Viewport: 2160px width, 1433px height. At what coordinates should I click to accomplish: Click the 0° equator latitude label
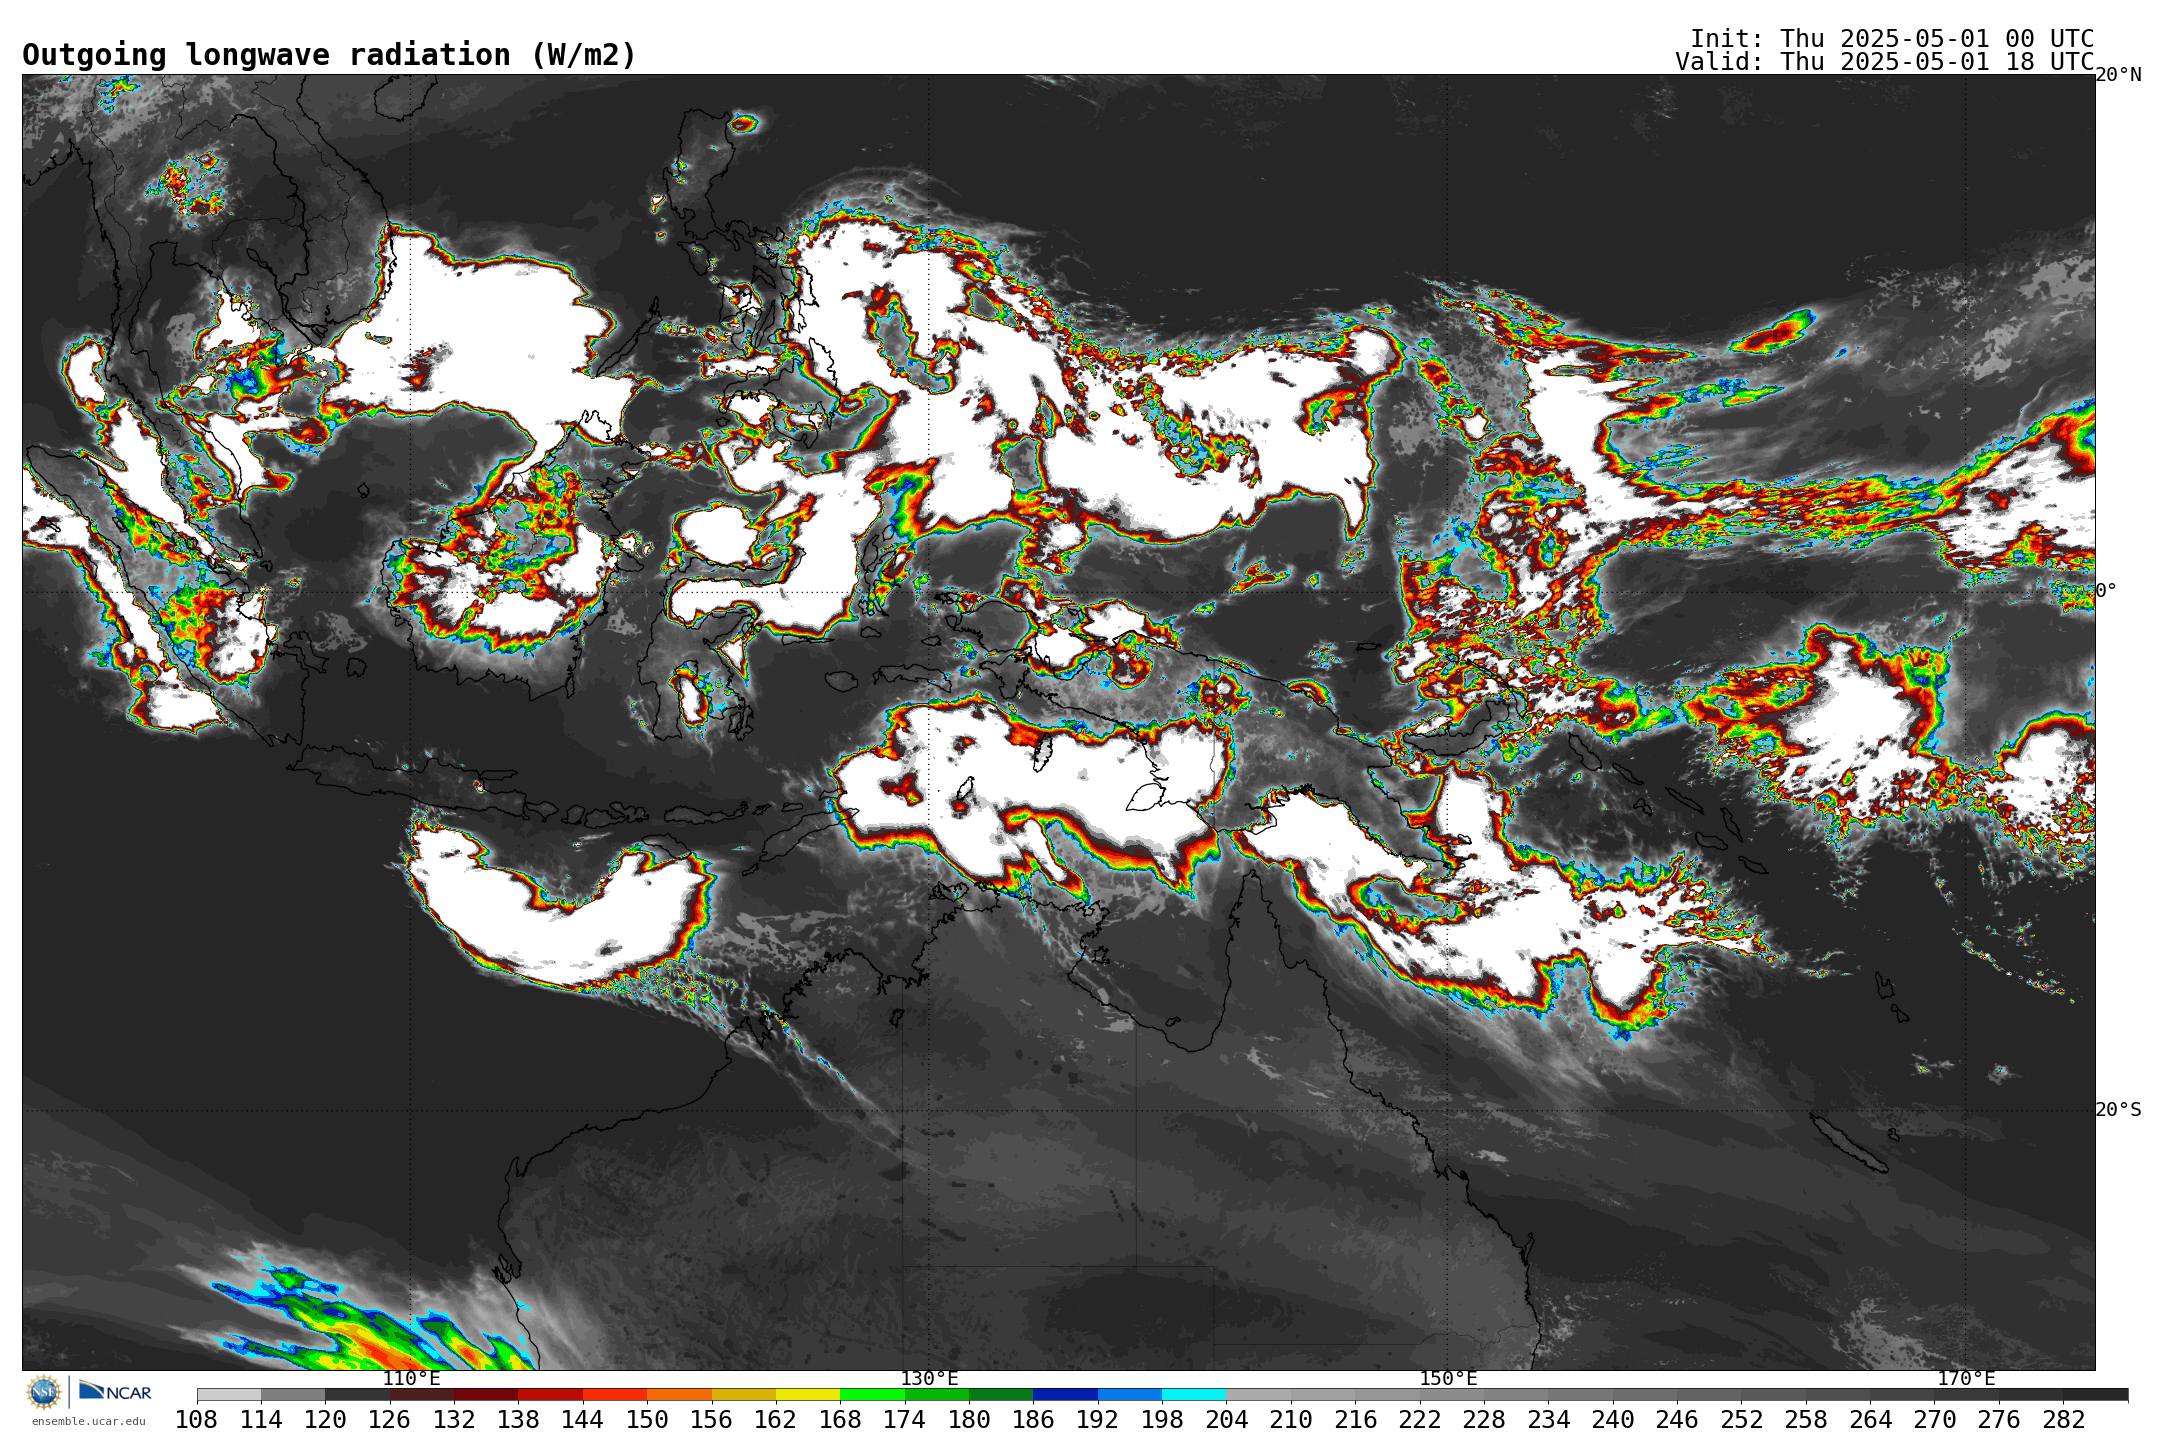(x=2106, y=590)
